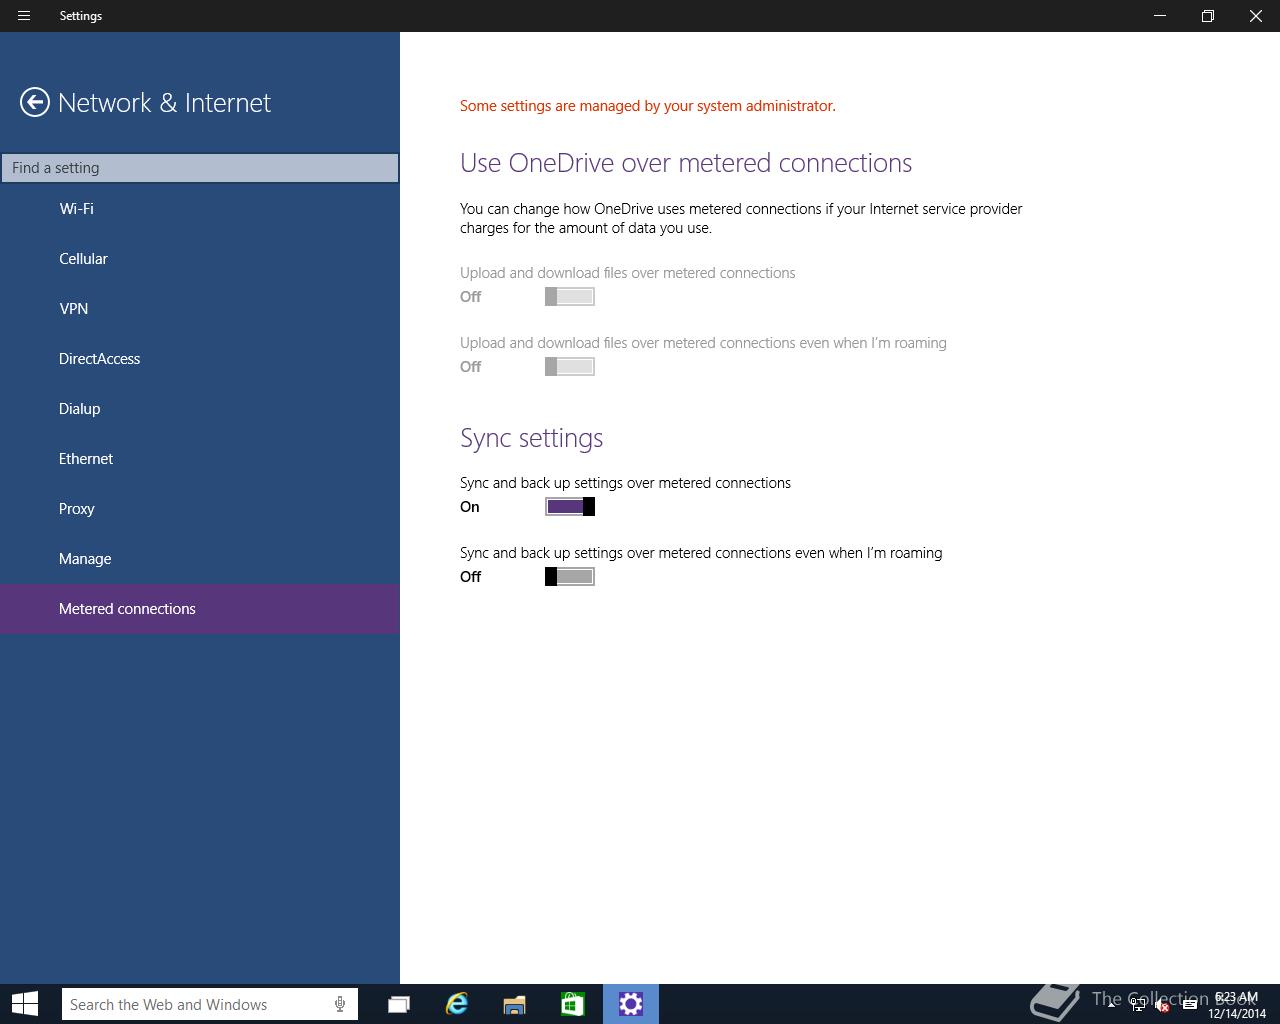
Task: Restore down the Settings window
Action: [x=1208, y=16]
